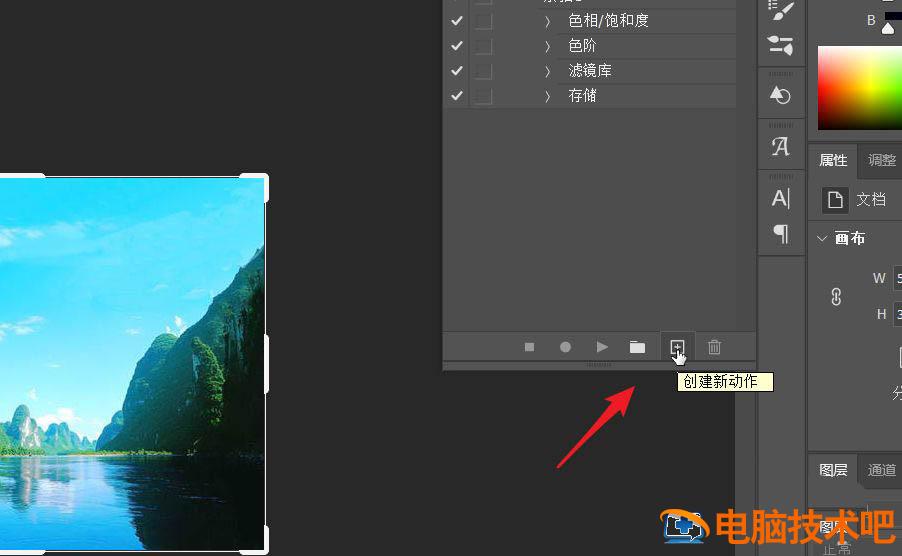The image size is (902, 556).
Task: Select the 存储 step text
Action: tap(582, 95)
